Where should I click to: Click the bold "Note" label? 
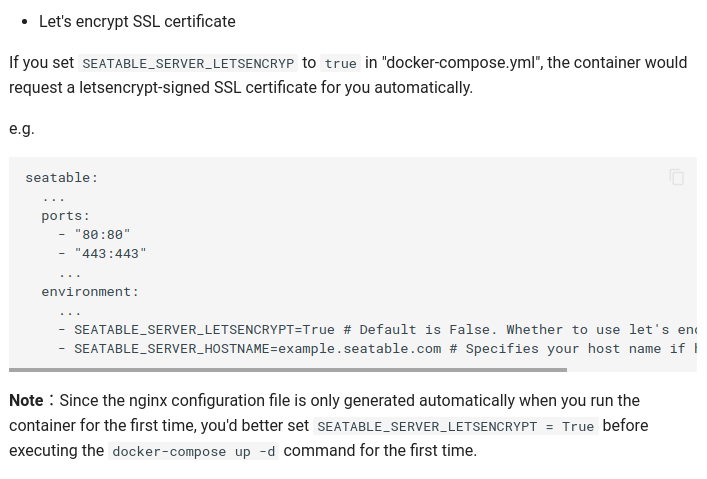(x=26, y=400)
